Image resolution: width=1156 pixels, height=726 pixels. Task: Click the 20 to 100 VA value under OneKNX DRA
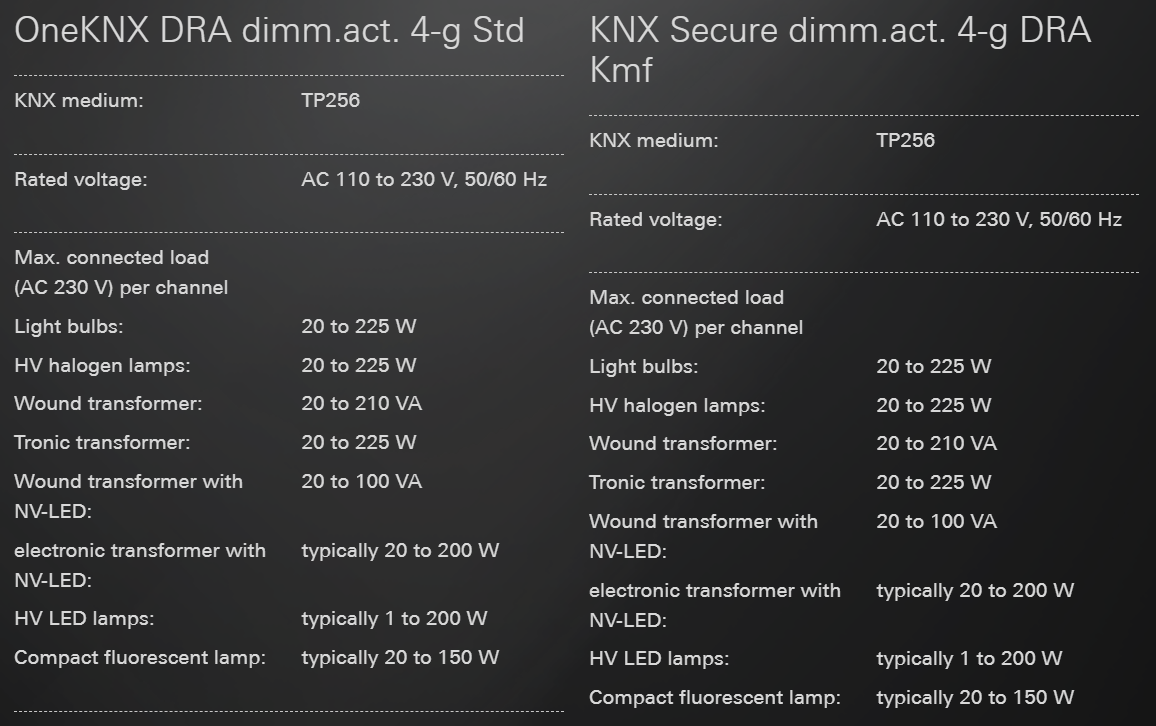point(361,481)
